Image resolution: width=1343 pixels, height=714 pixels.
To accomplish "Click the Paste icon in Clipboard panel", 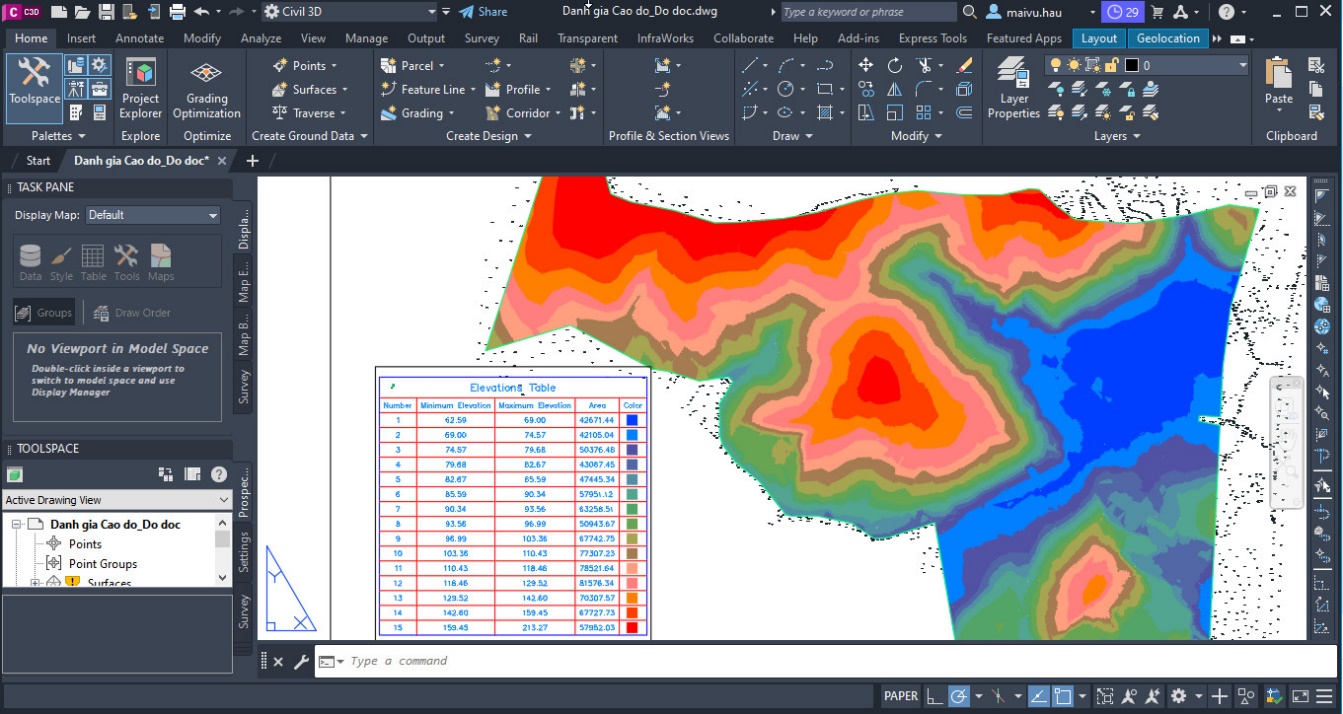I will (1279, 80).
